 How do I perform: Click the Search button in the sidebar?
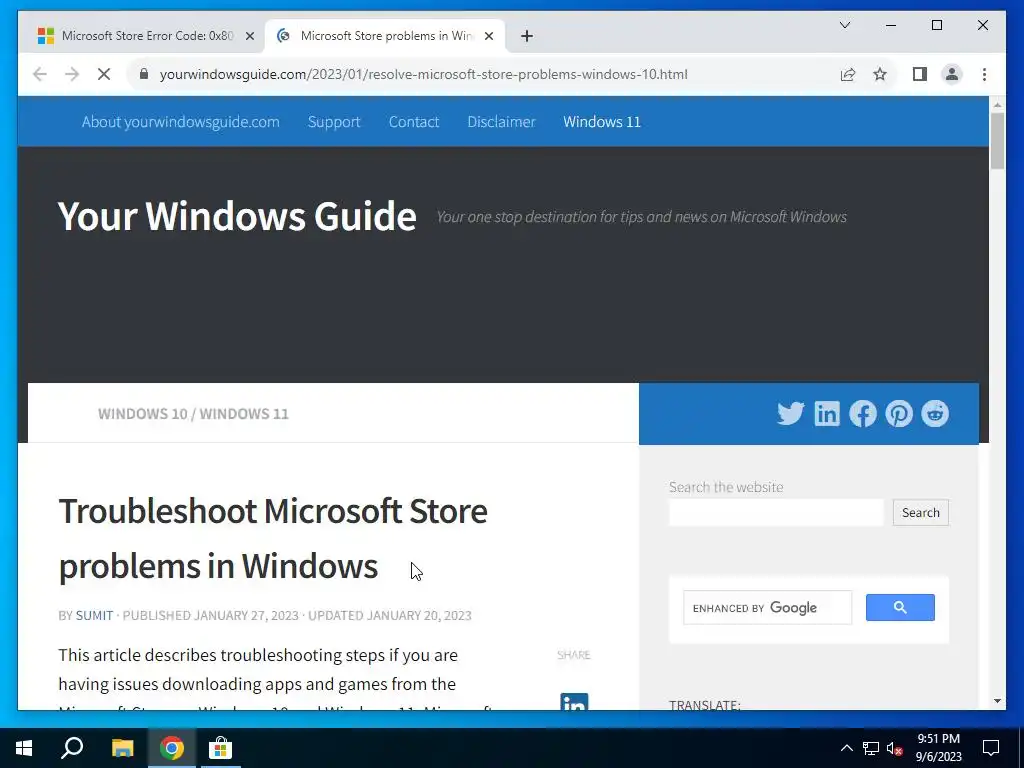point(921,513)
